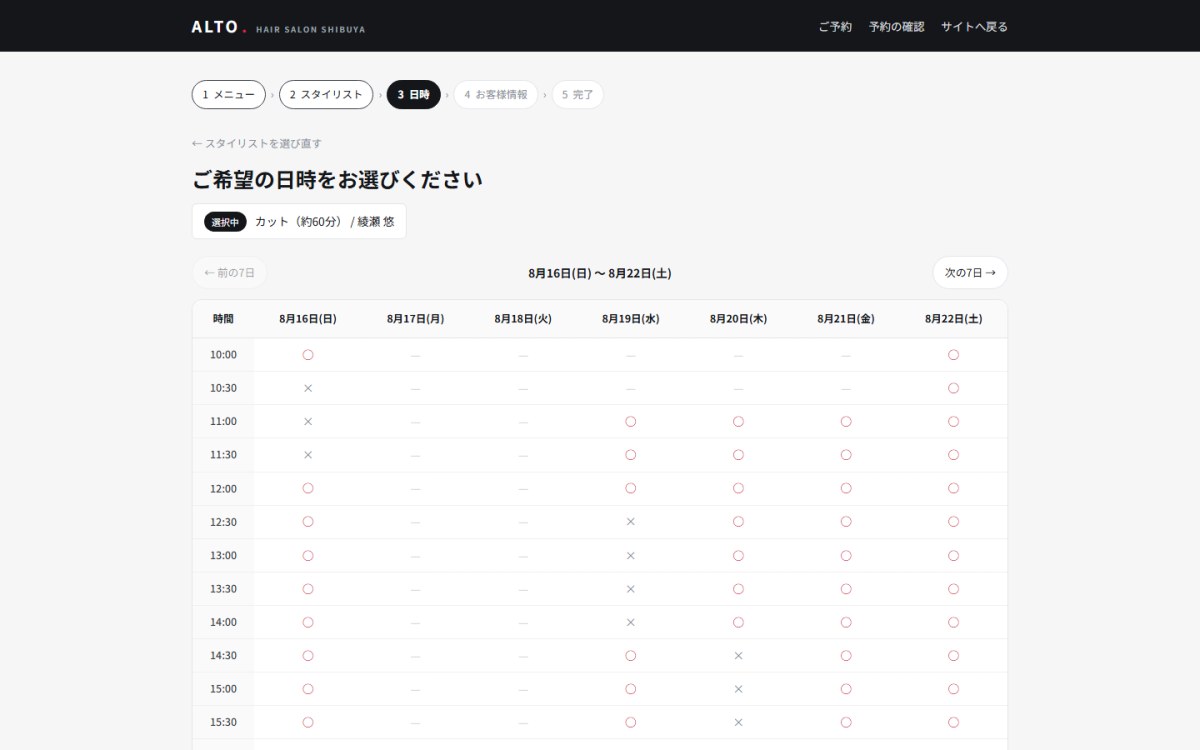Click unavailable X at 8月19日 14:00
Screen dimensions: 1200x750
[x=630, y=622]
